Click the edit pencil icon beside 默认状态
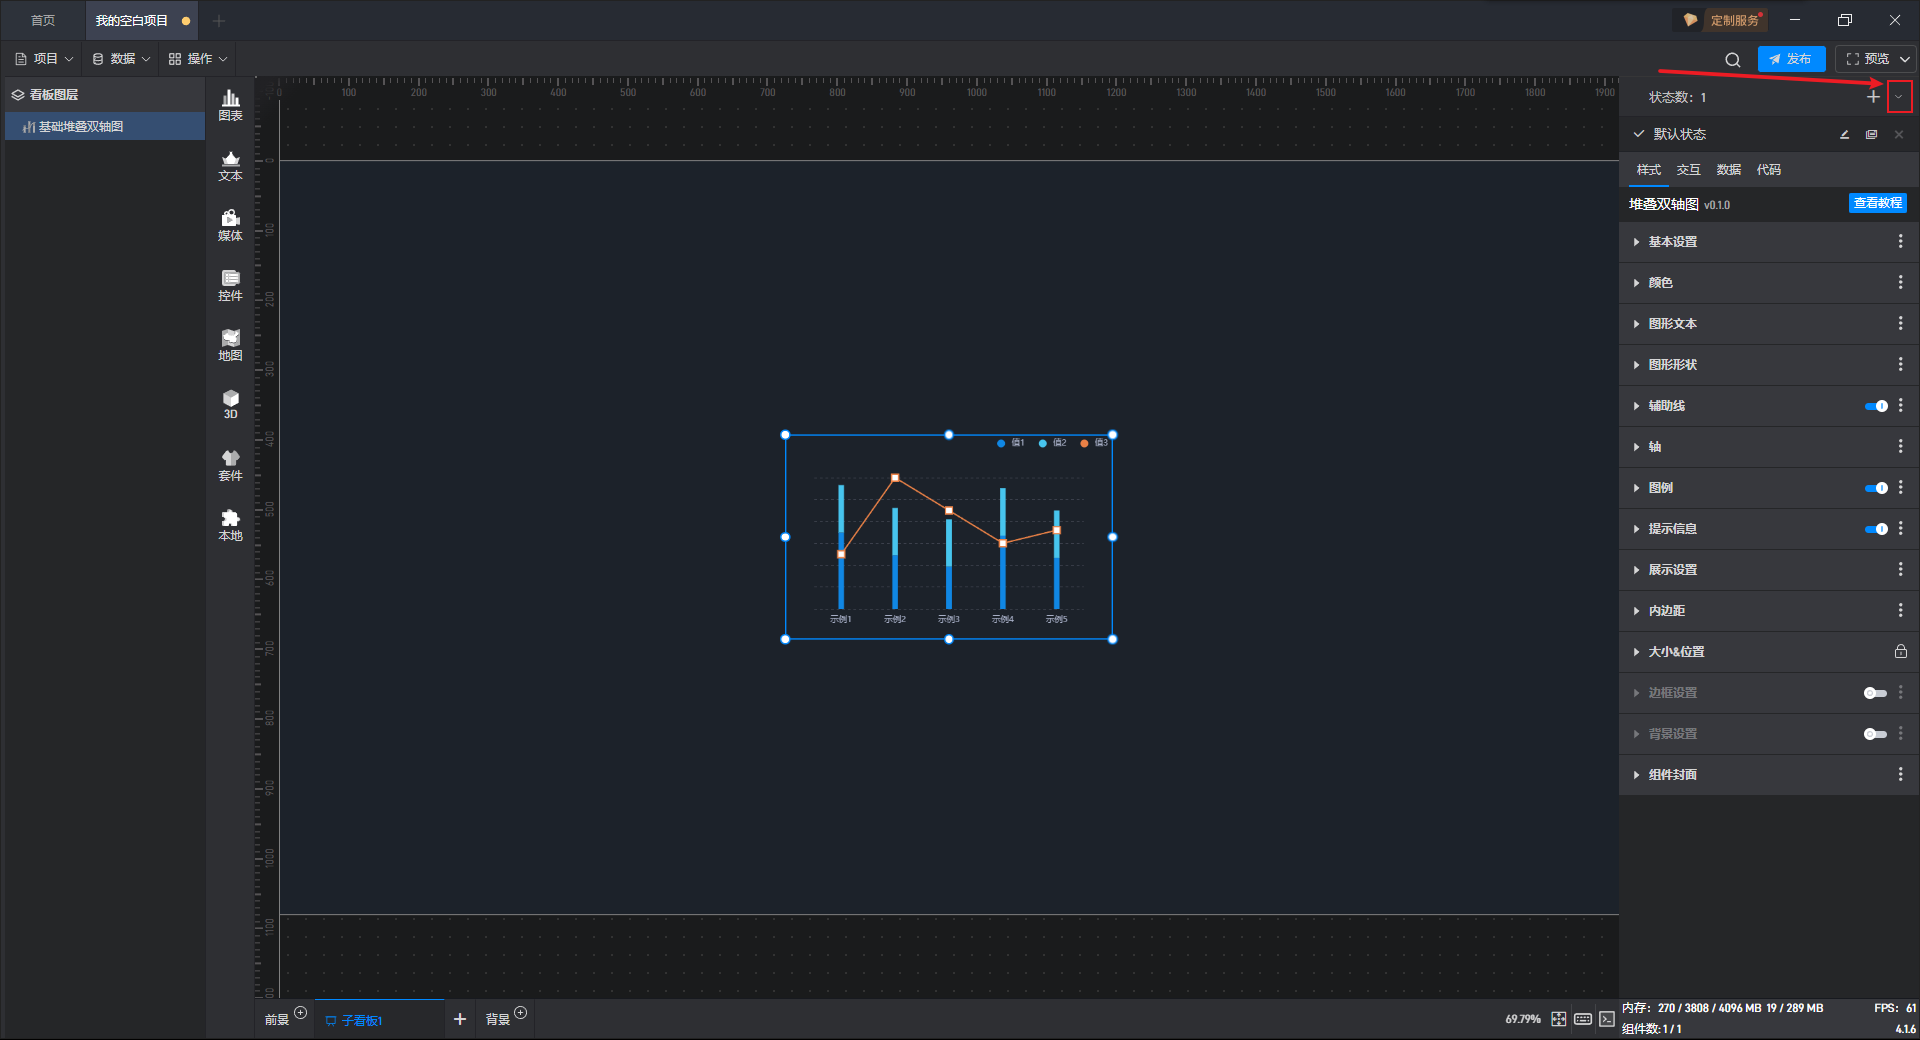The height and width of the screenshot is (1040, 1920). tap(1844, 135)
